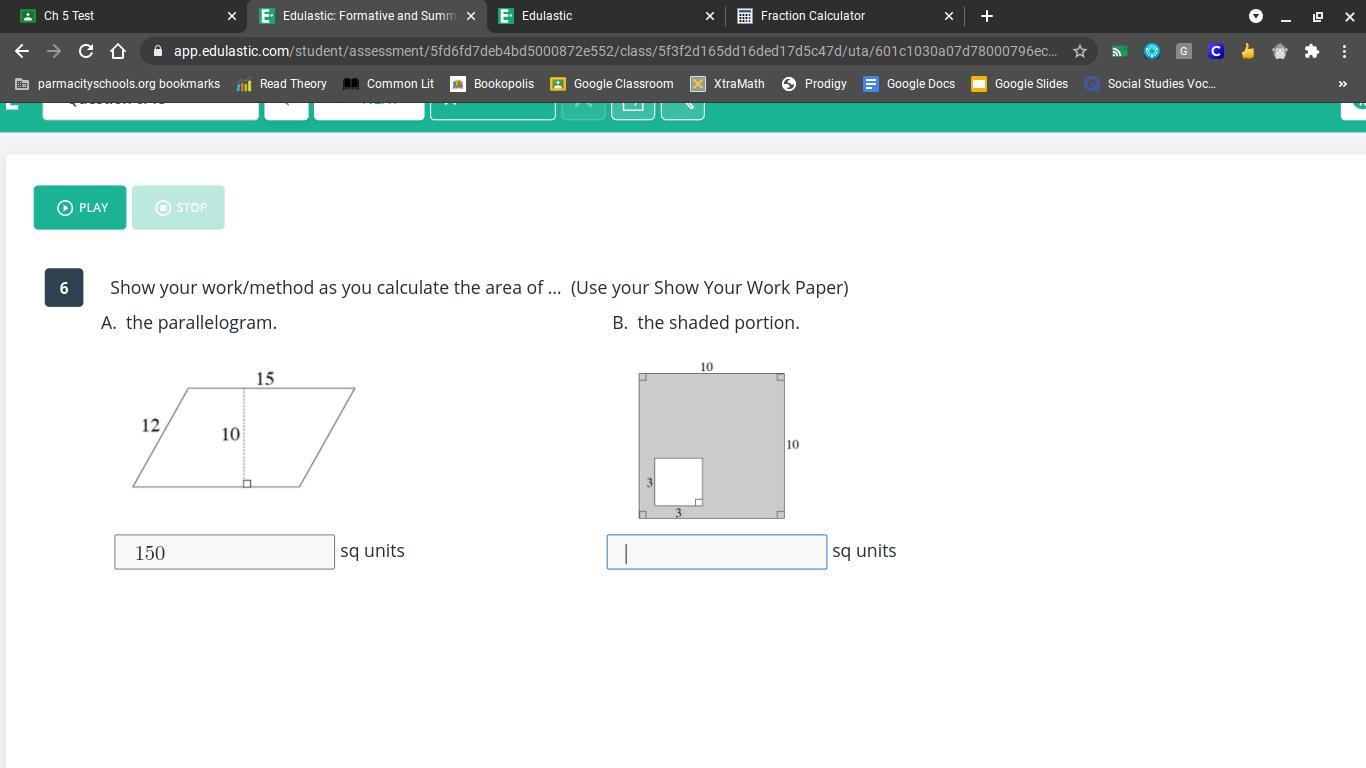
Task: Open the tab titled just Edulastic
Action: click(x=606, y=16)
